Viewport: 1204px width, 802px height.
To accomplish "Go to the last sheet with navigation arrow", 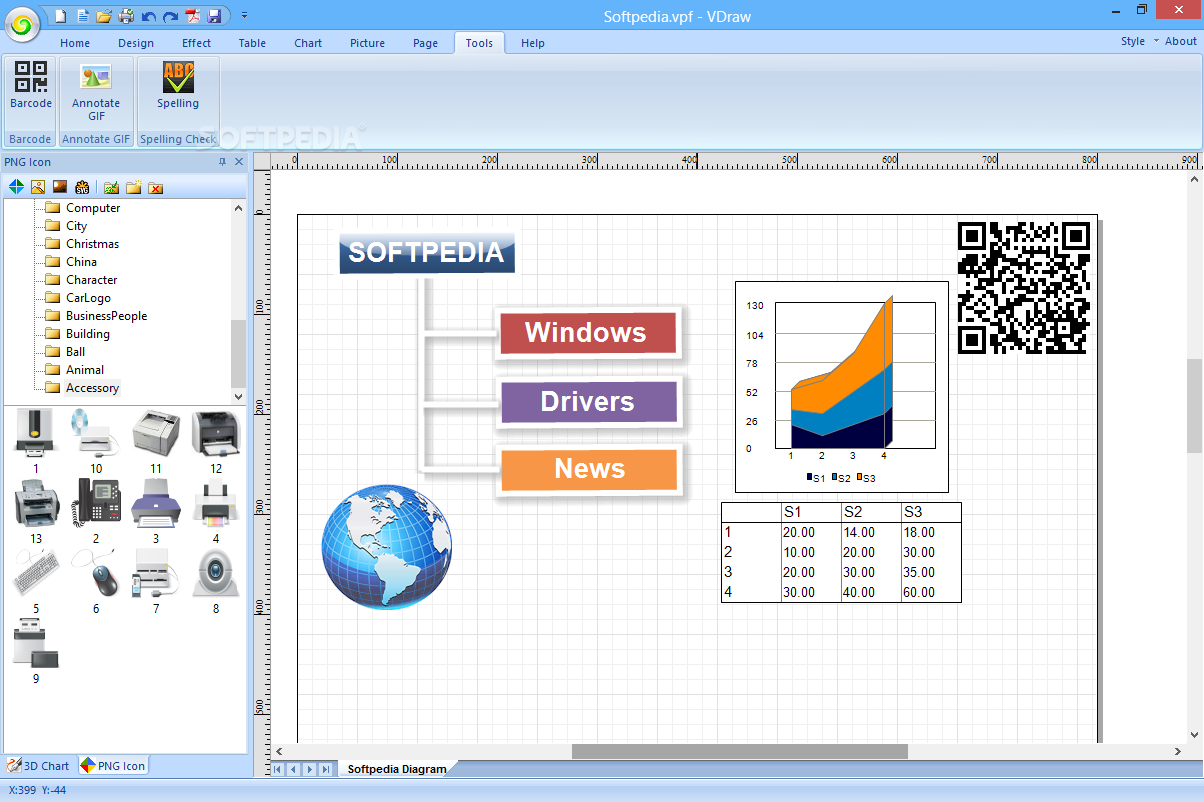I will point(326,769).
